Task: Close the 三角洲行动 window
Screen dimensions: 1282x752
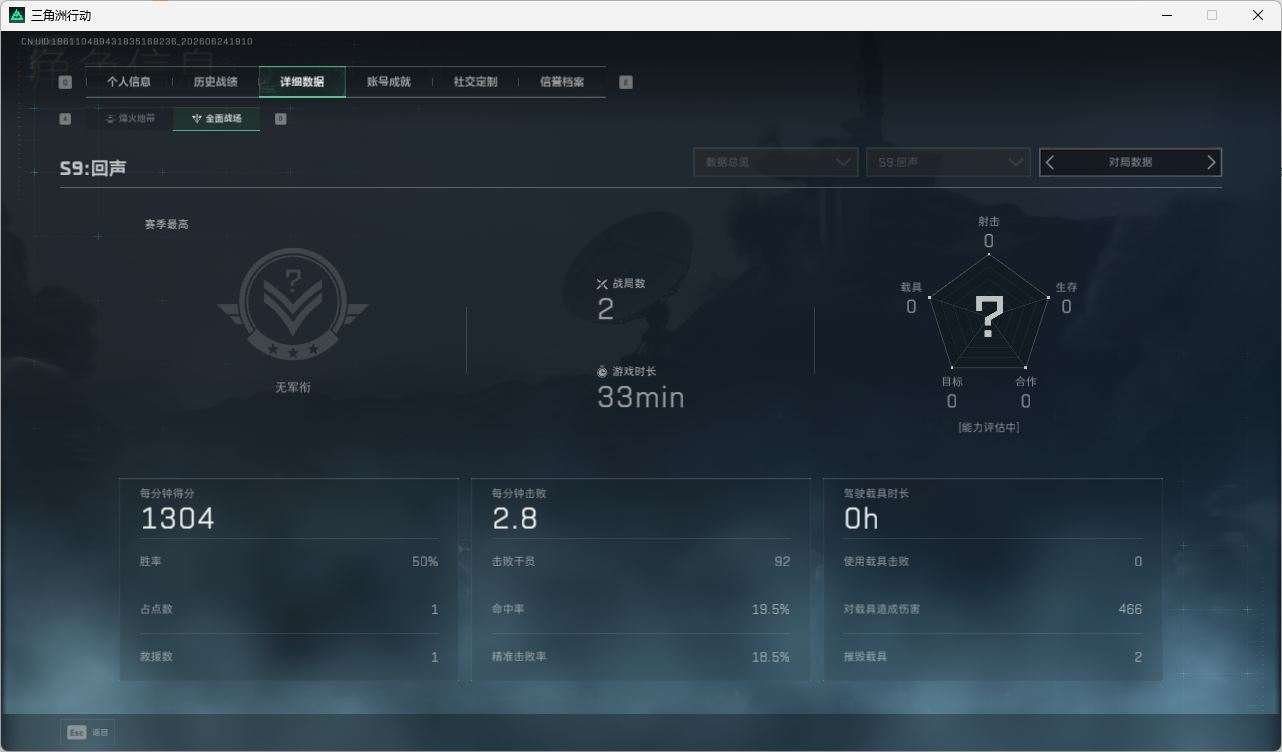Action: click(x=1258, y=15)
